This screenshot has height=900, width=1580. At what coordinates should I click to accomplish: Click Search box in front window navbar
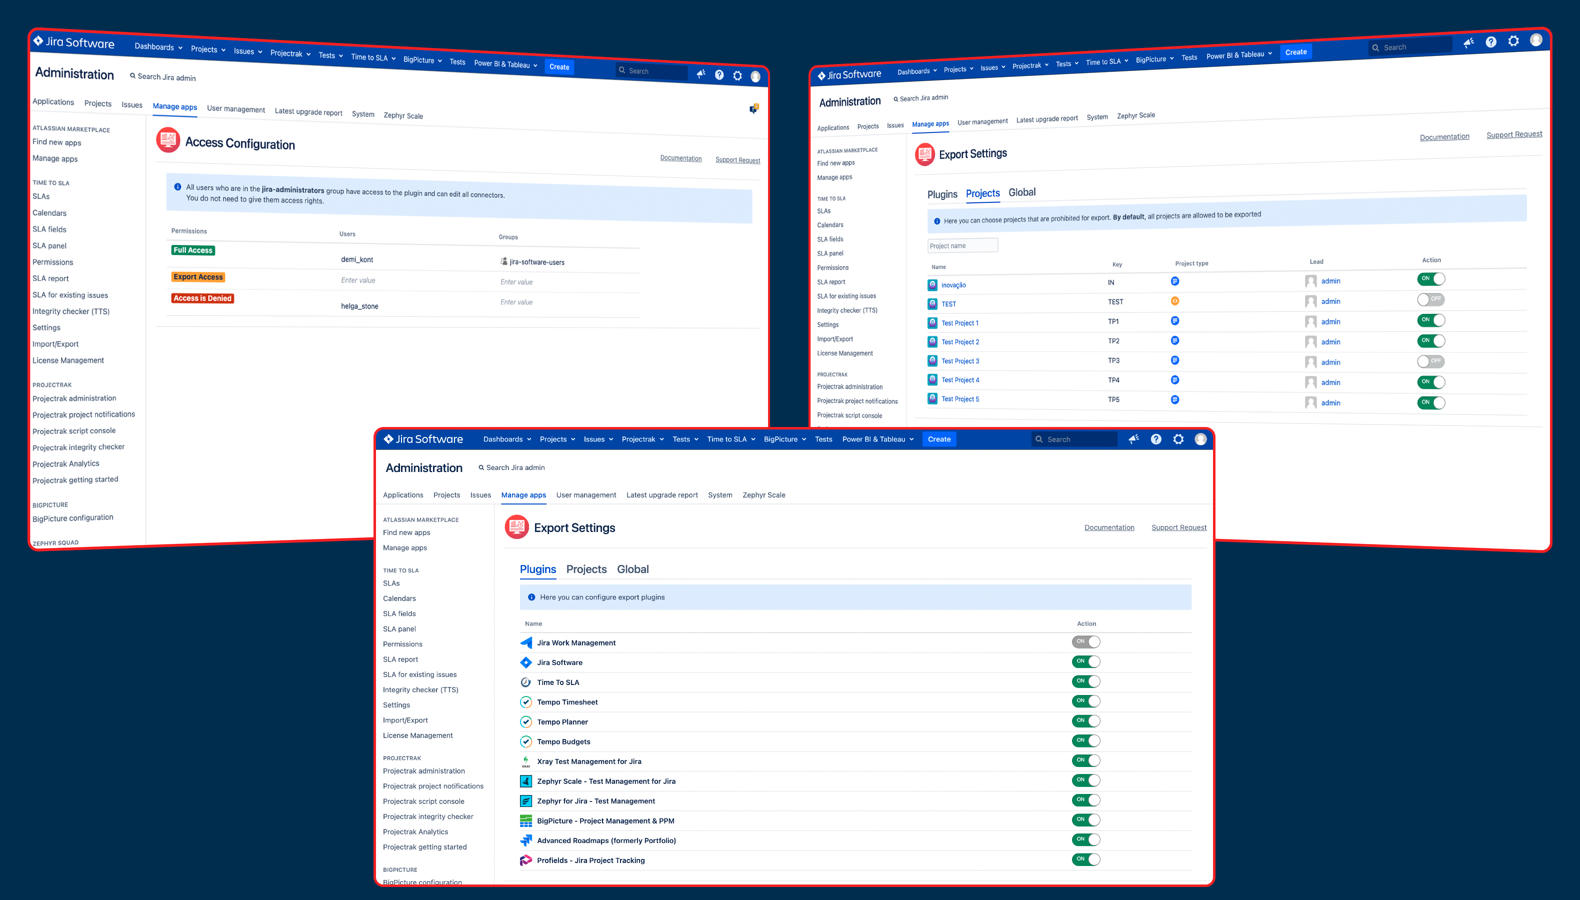pos(1075,439)
